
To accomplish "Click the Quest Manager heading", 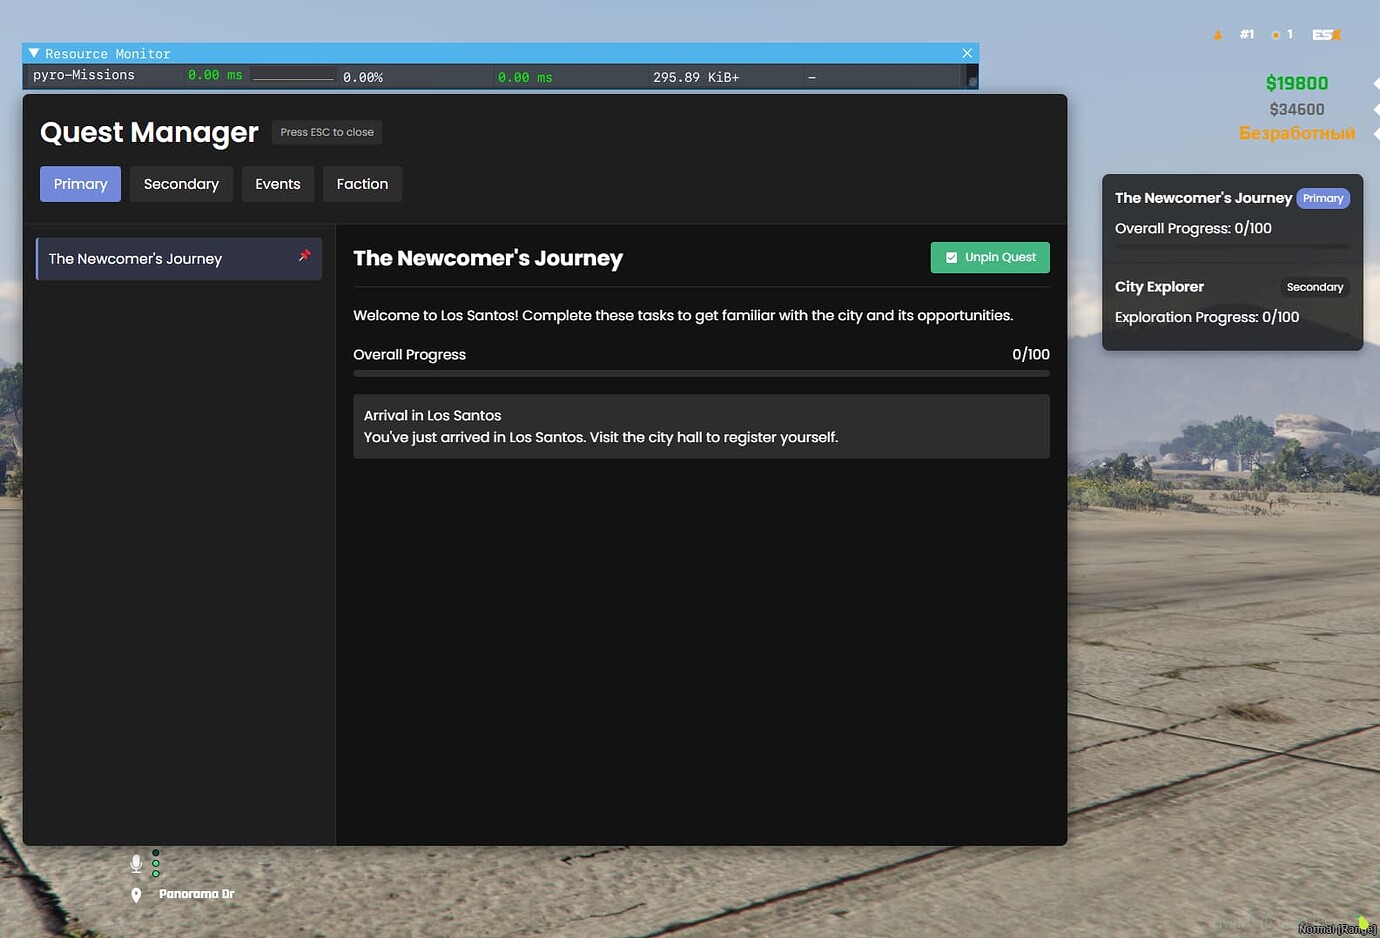I will (x=149, y=132).
